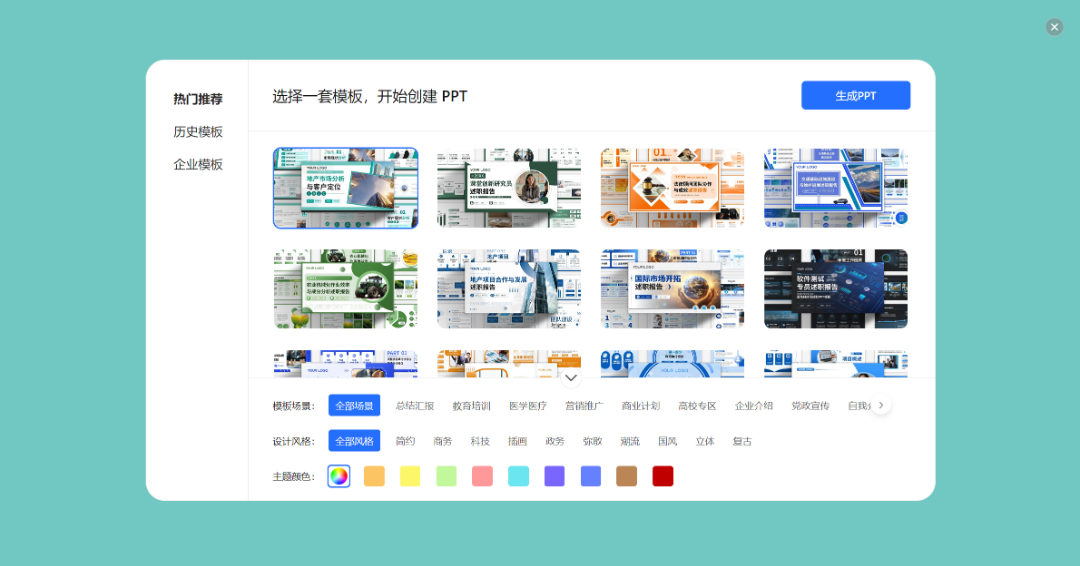
Task: Open the 历史模板 tab
Action: (x=198, y=132)
